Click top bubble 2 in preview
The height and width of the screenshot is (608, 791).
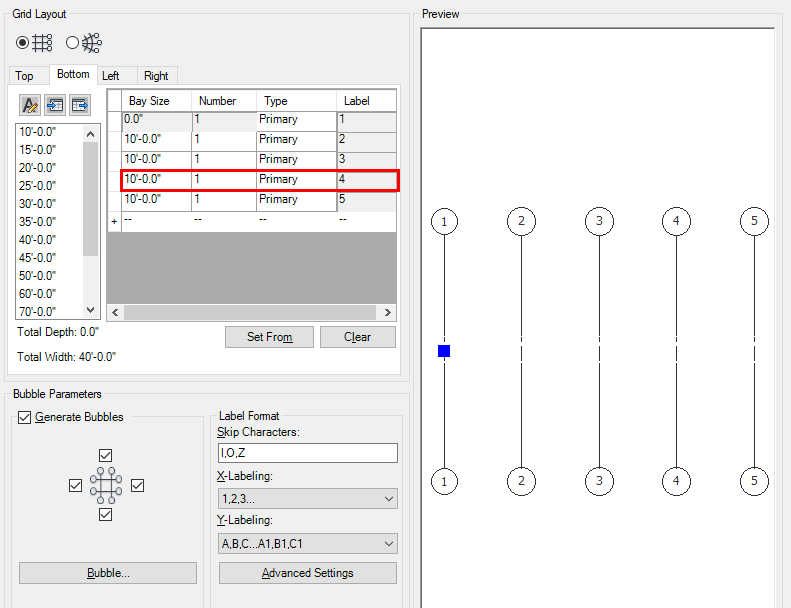click(x=521, y=221)
